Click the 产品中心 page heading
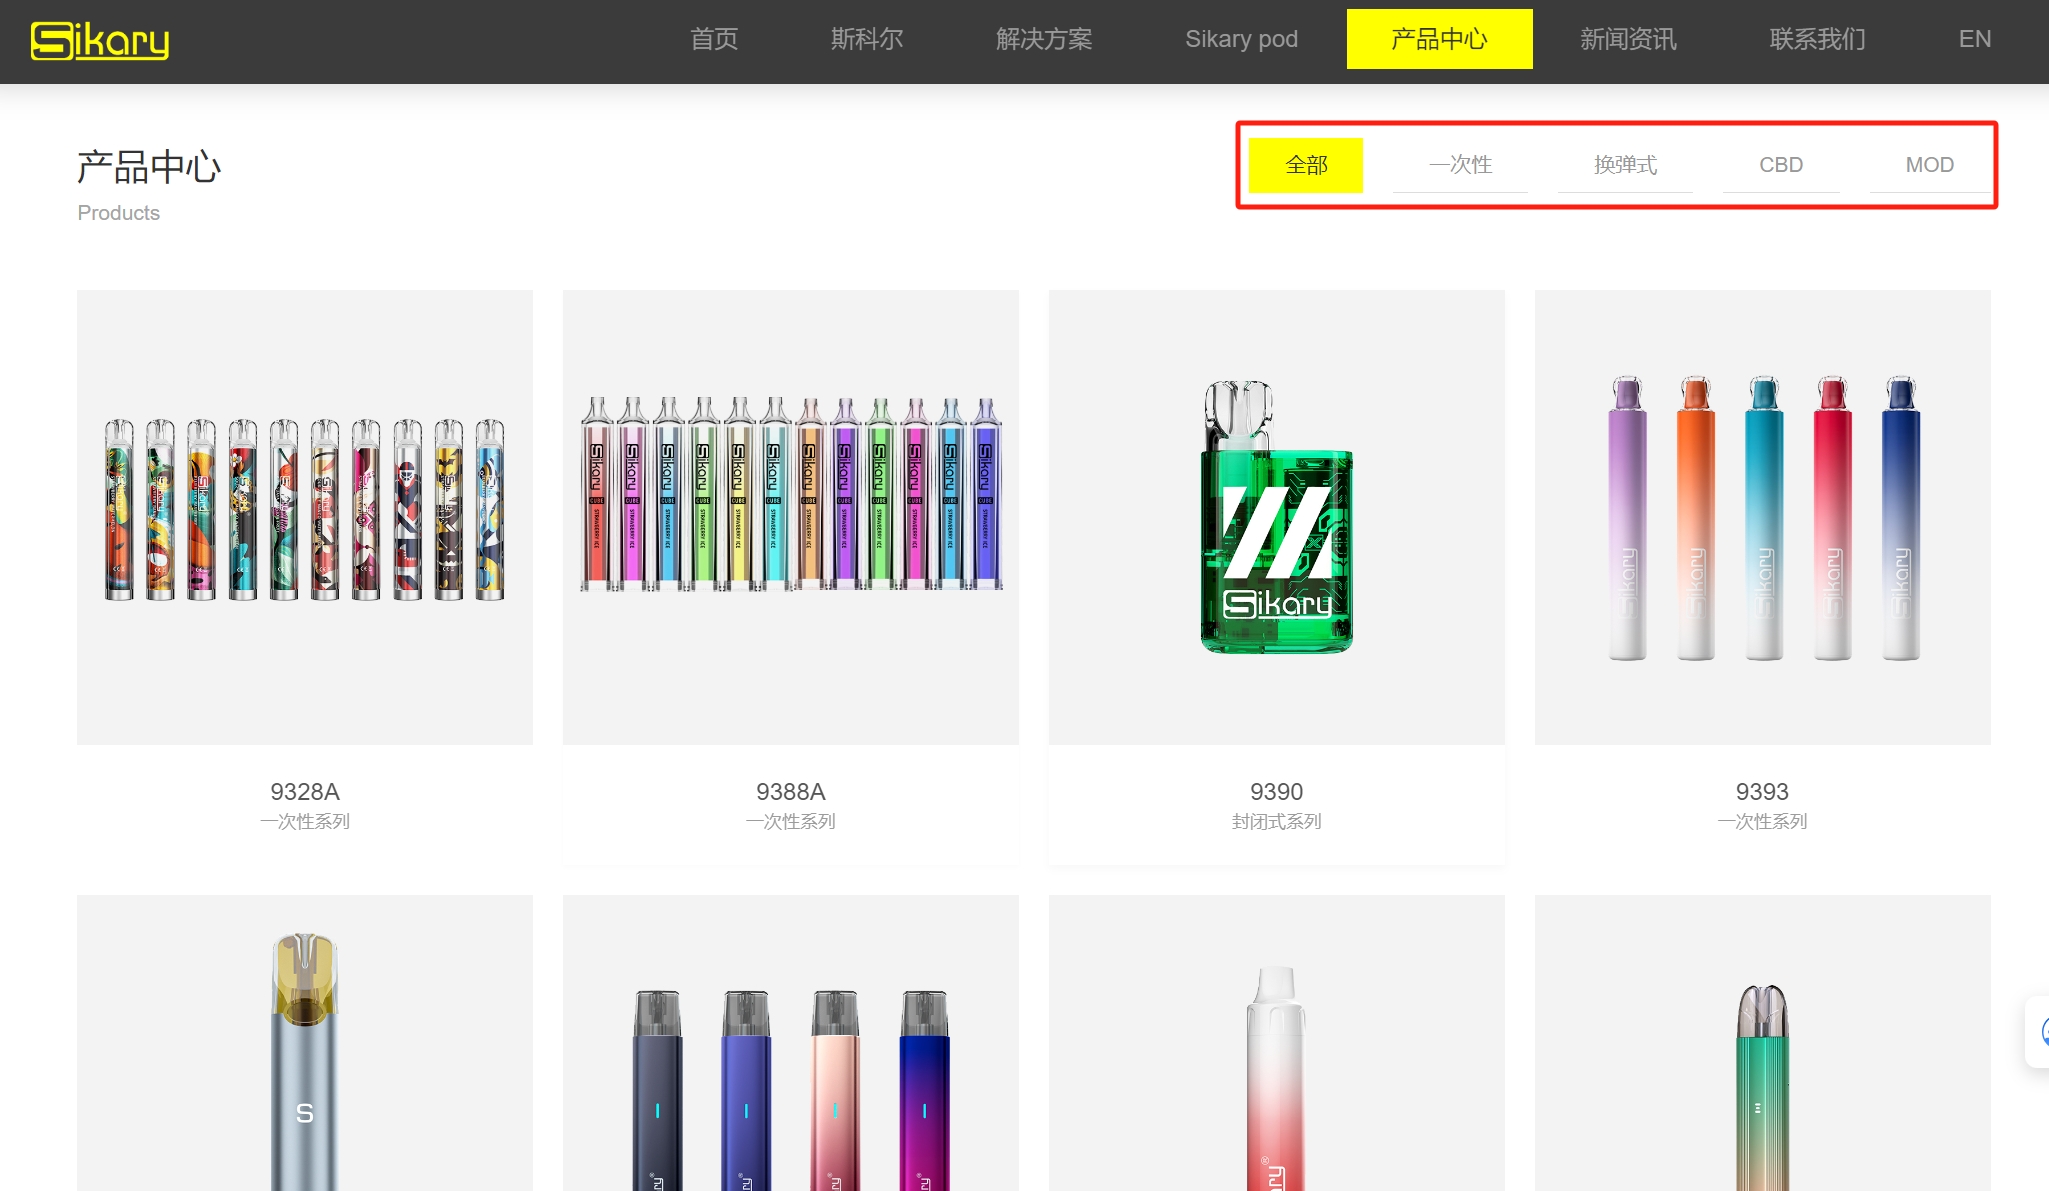The height and width of the screenshot is (1191, 2049). (x=149, y=167)
